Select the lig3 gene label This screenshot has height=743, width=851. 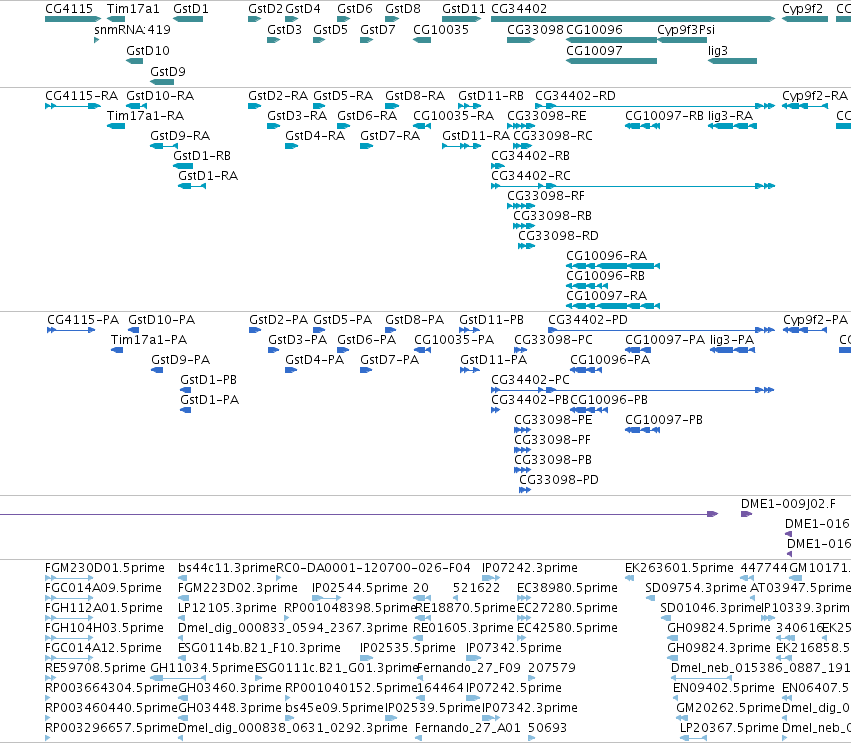(x=717, y=50)
